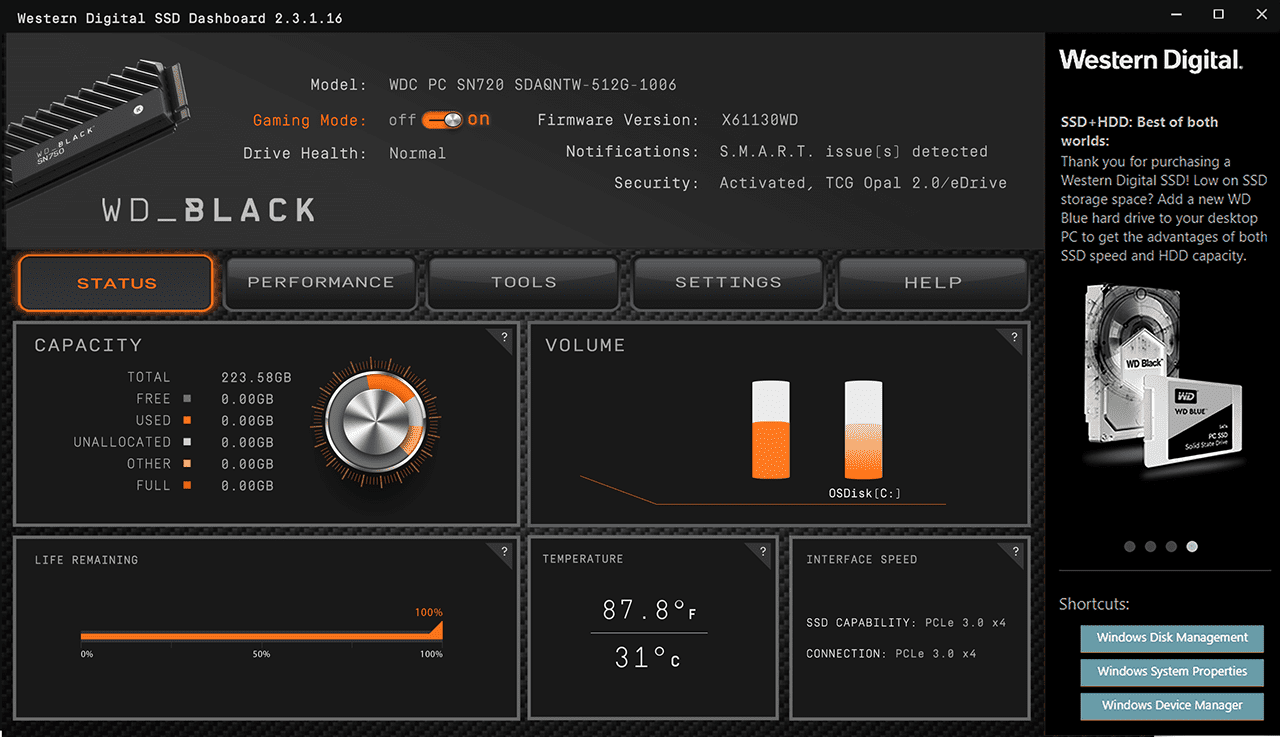This screenshot has height=737, width=1280.
Task: Open the Capacity panel help question mark
Action: coord(505,337)
